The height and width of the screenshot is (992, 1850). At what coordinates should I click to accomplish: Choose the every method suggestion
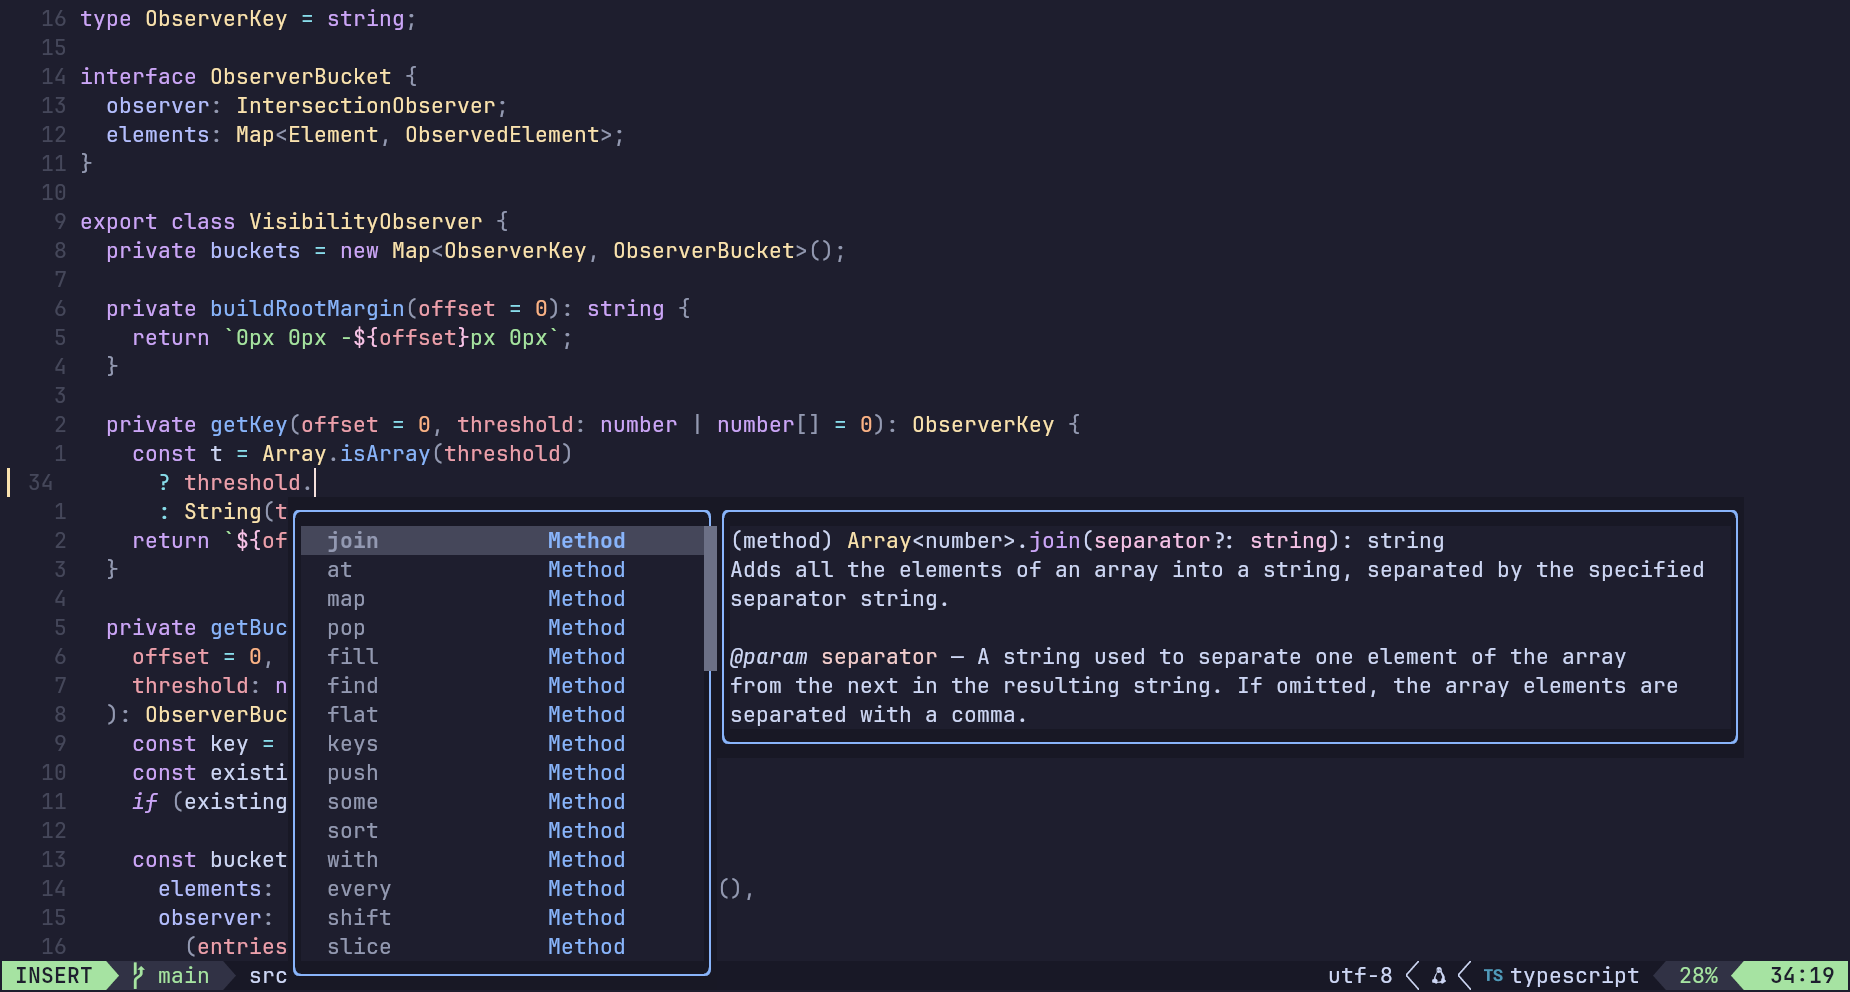pyautogui.click(x=359, y=889)
